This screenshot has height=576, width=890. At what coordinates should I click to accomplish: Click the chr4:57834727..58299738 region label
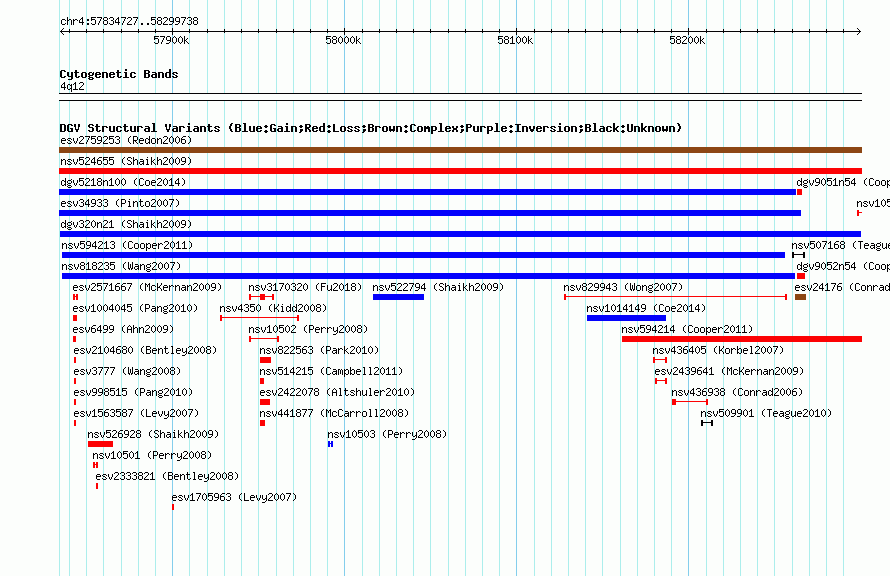(129, 21)
